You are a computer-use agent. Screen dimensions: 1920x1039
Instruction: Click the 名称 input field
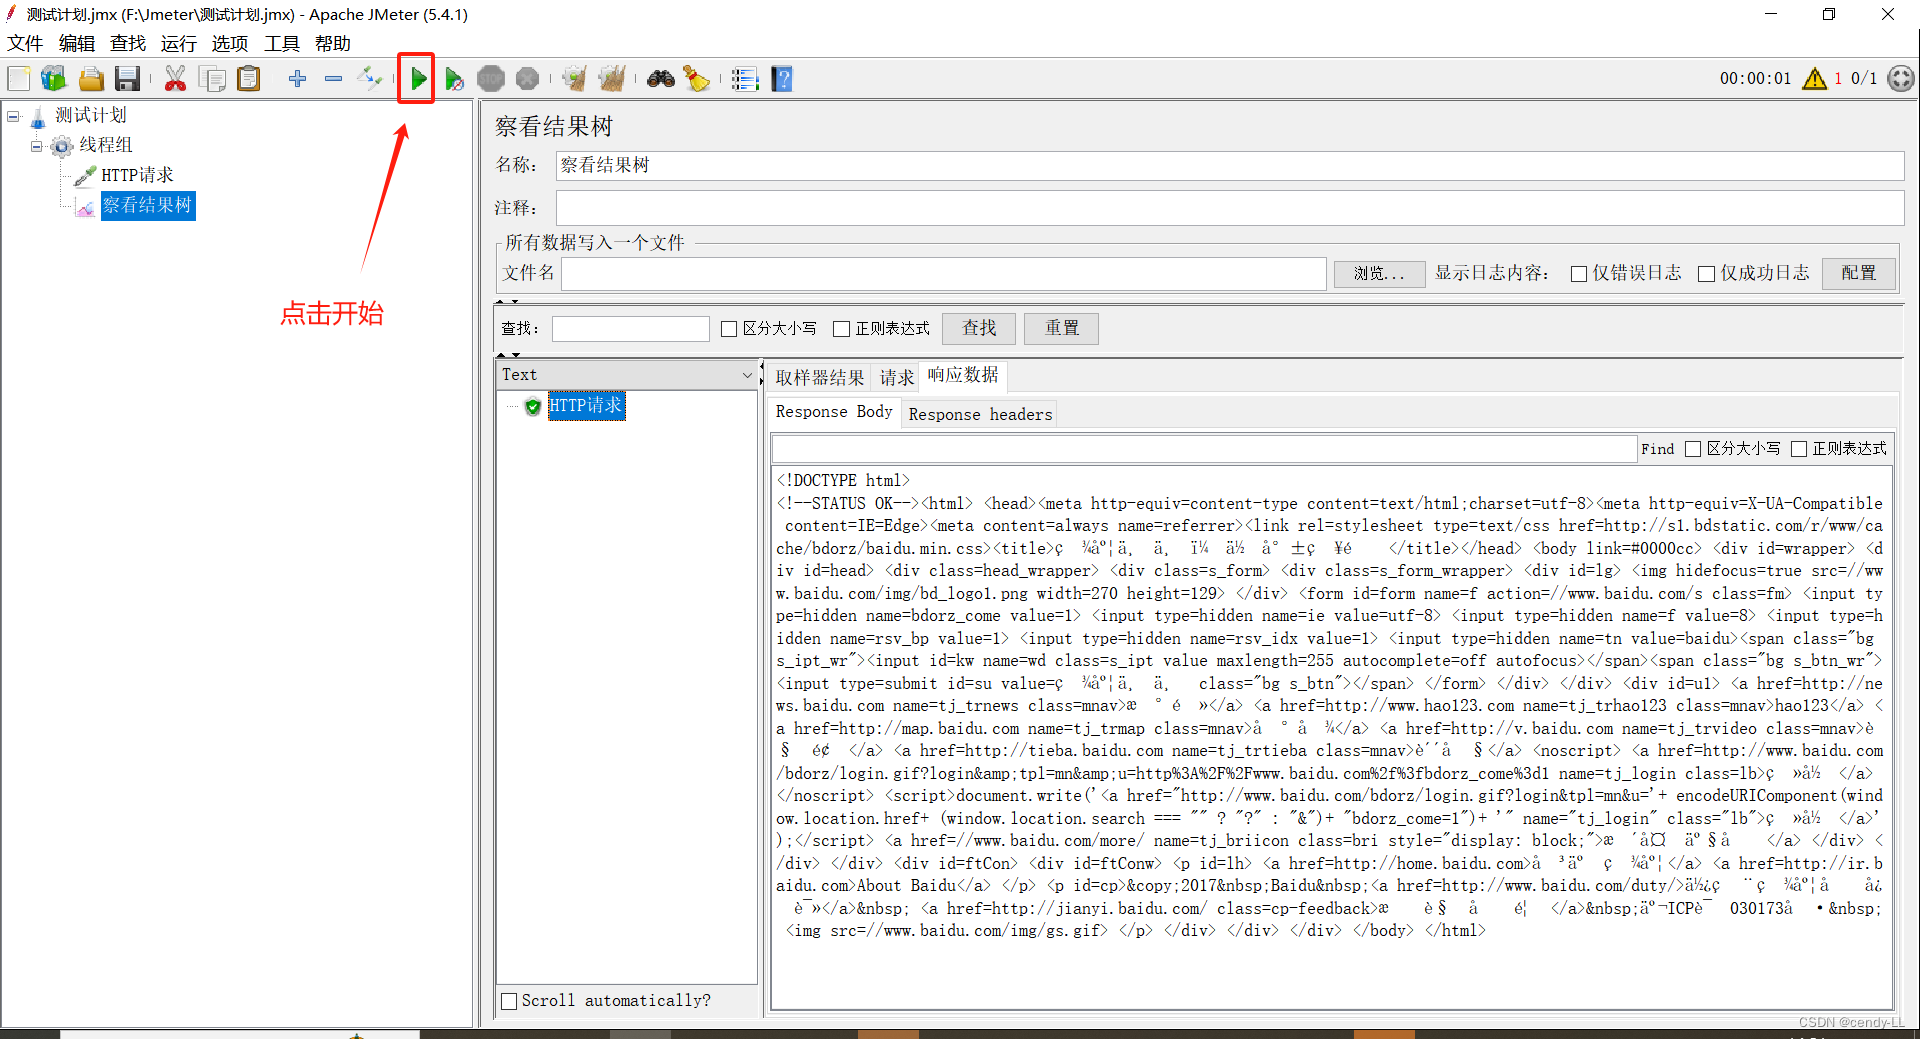click(x=1230, y=165)
